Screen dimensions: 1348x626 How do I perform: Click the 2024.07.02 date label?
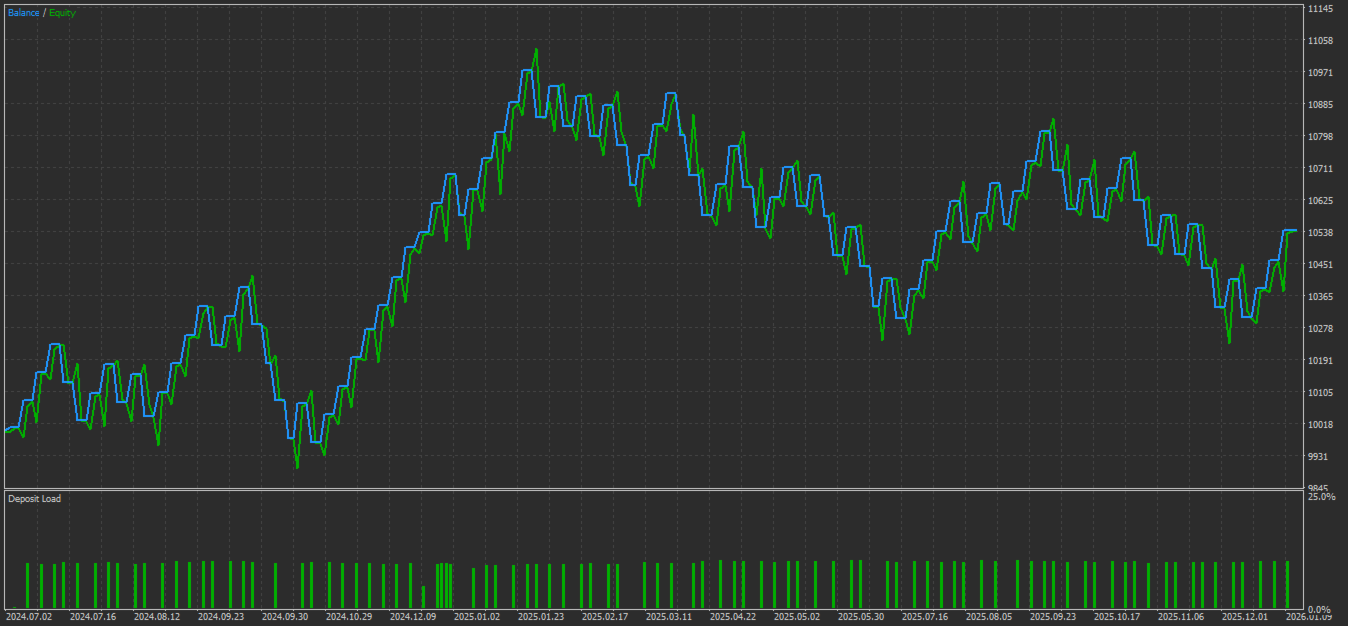coord(29,617)
